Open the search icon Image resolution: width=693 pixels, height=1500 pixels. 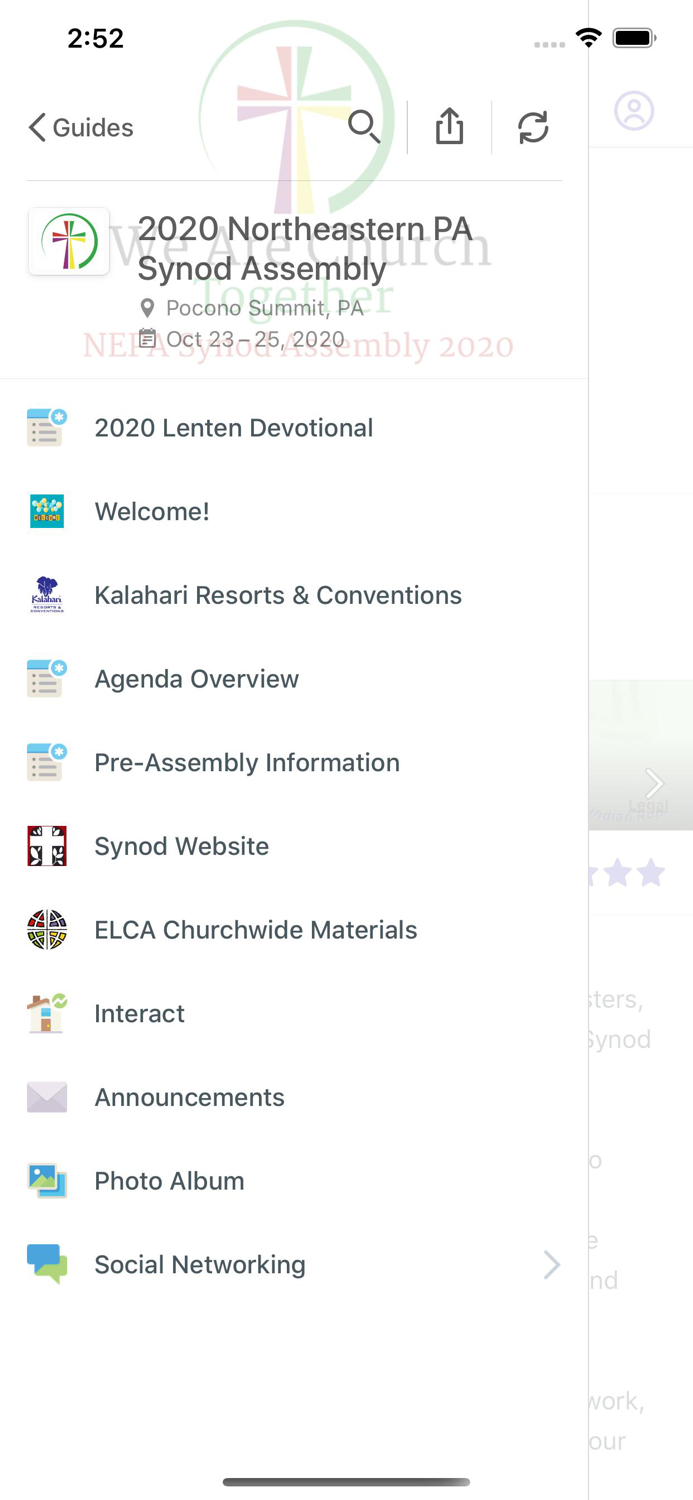coord(364,126)
